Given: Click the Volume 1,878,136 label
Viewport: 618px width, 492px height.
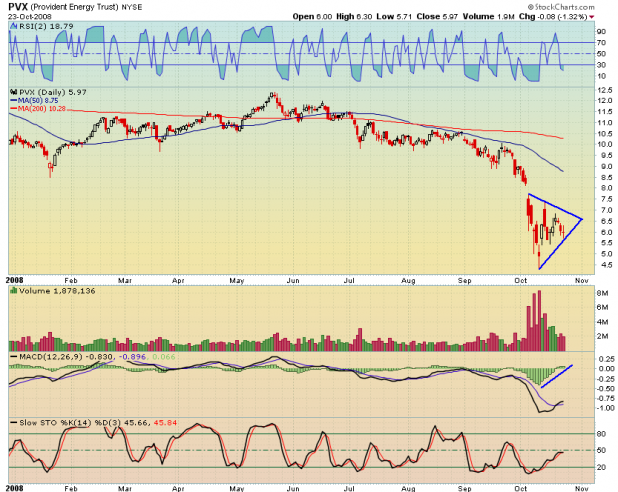Looking at the screenshot, I should coord(57,291).
